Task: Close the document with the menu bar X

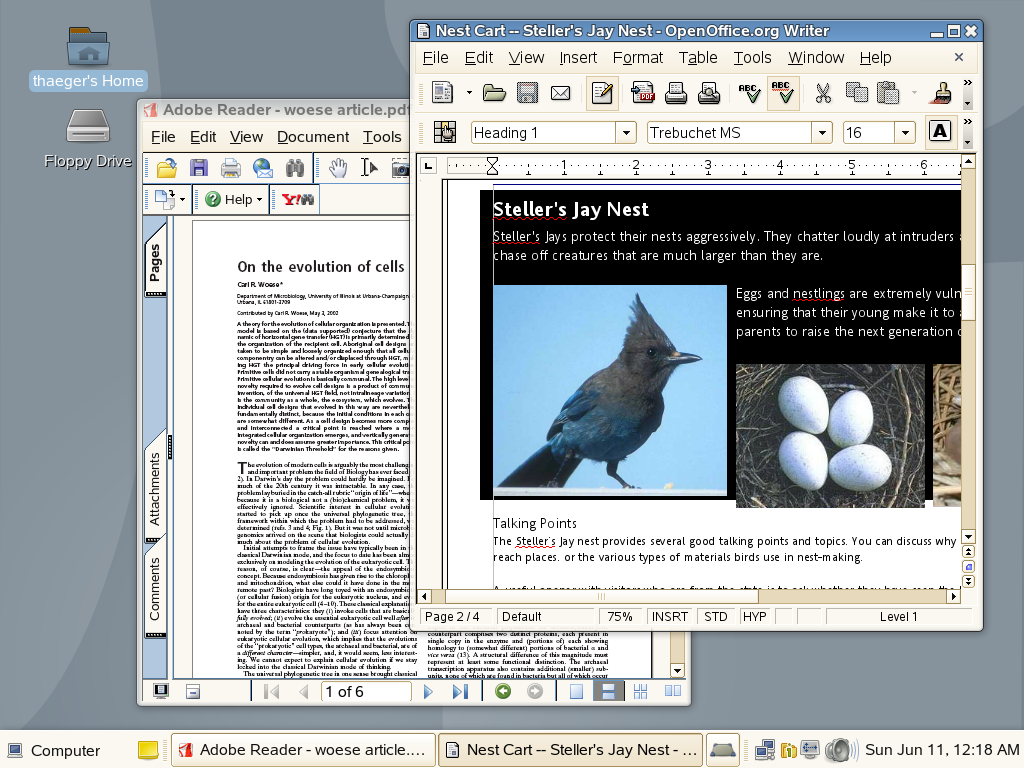Action: 959,57
